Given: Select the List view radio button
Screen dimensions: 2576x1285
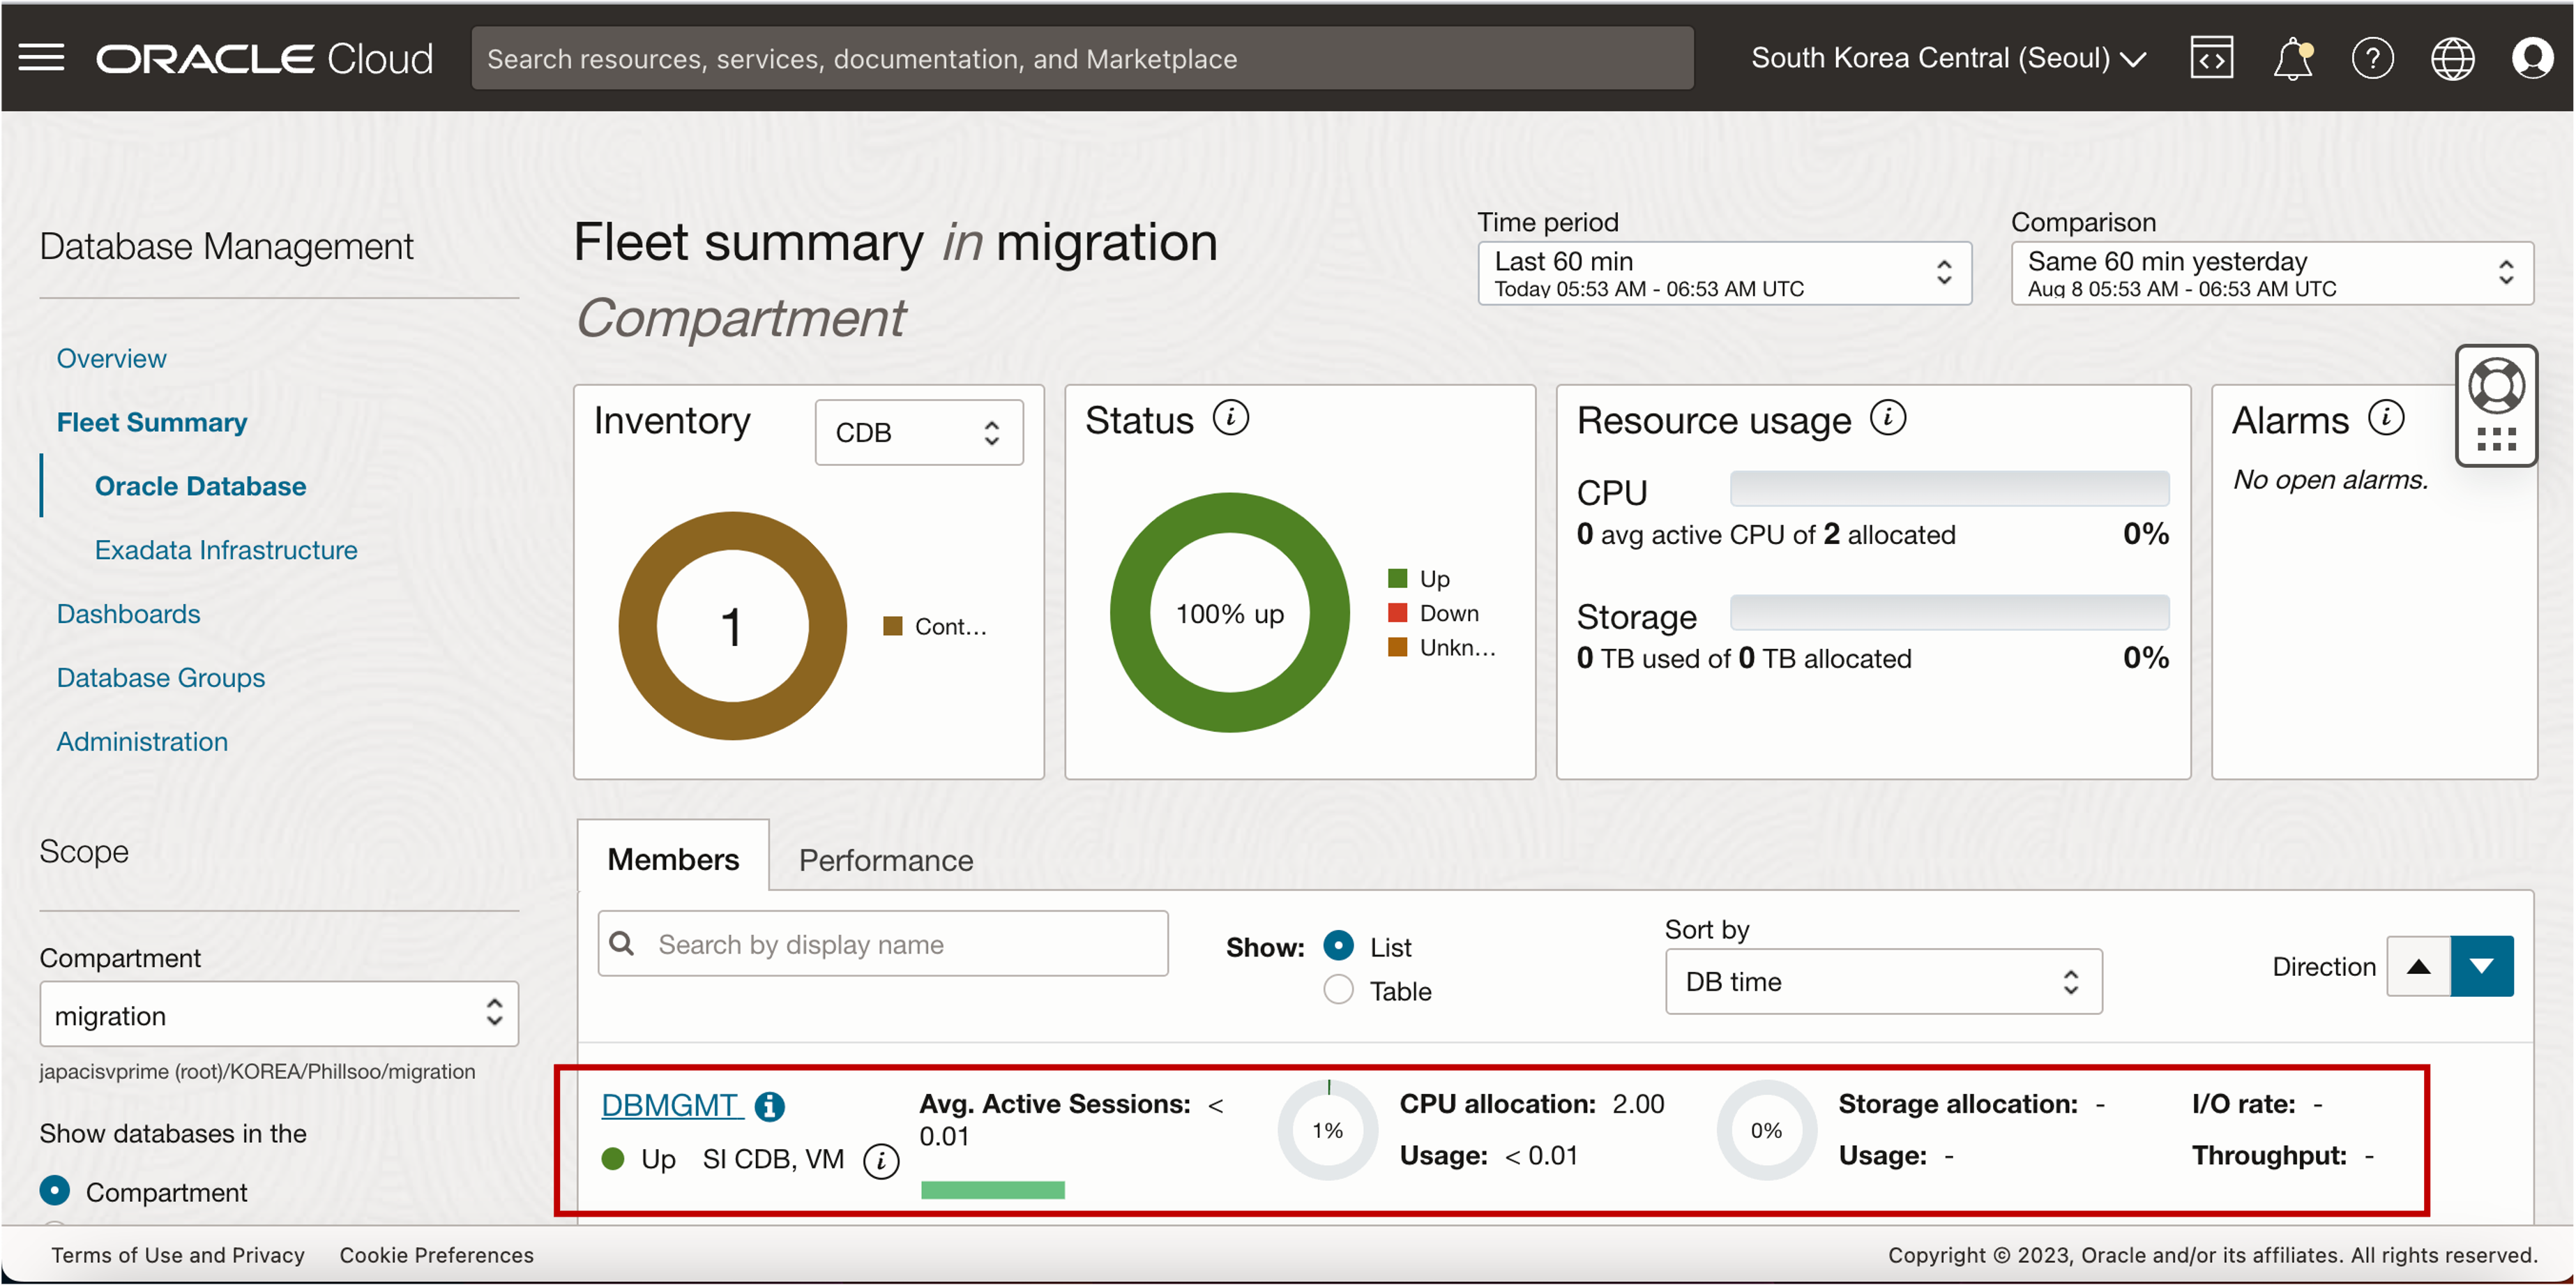Looking at the screenshot, I should pos(1338,945).
